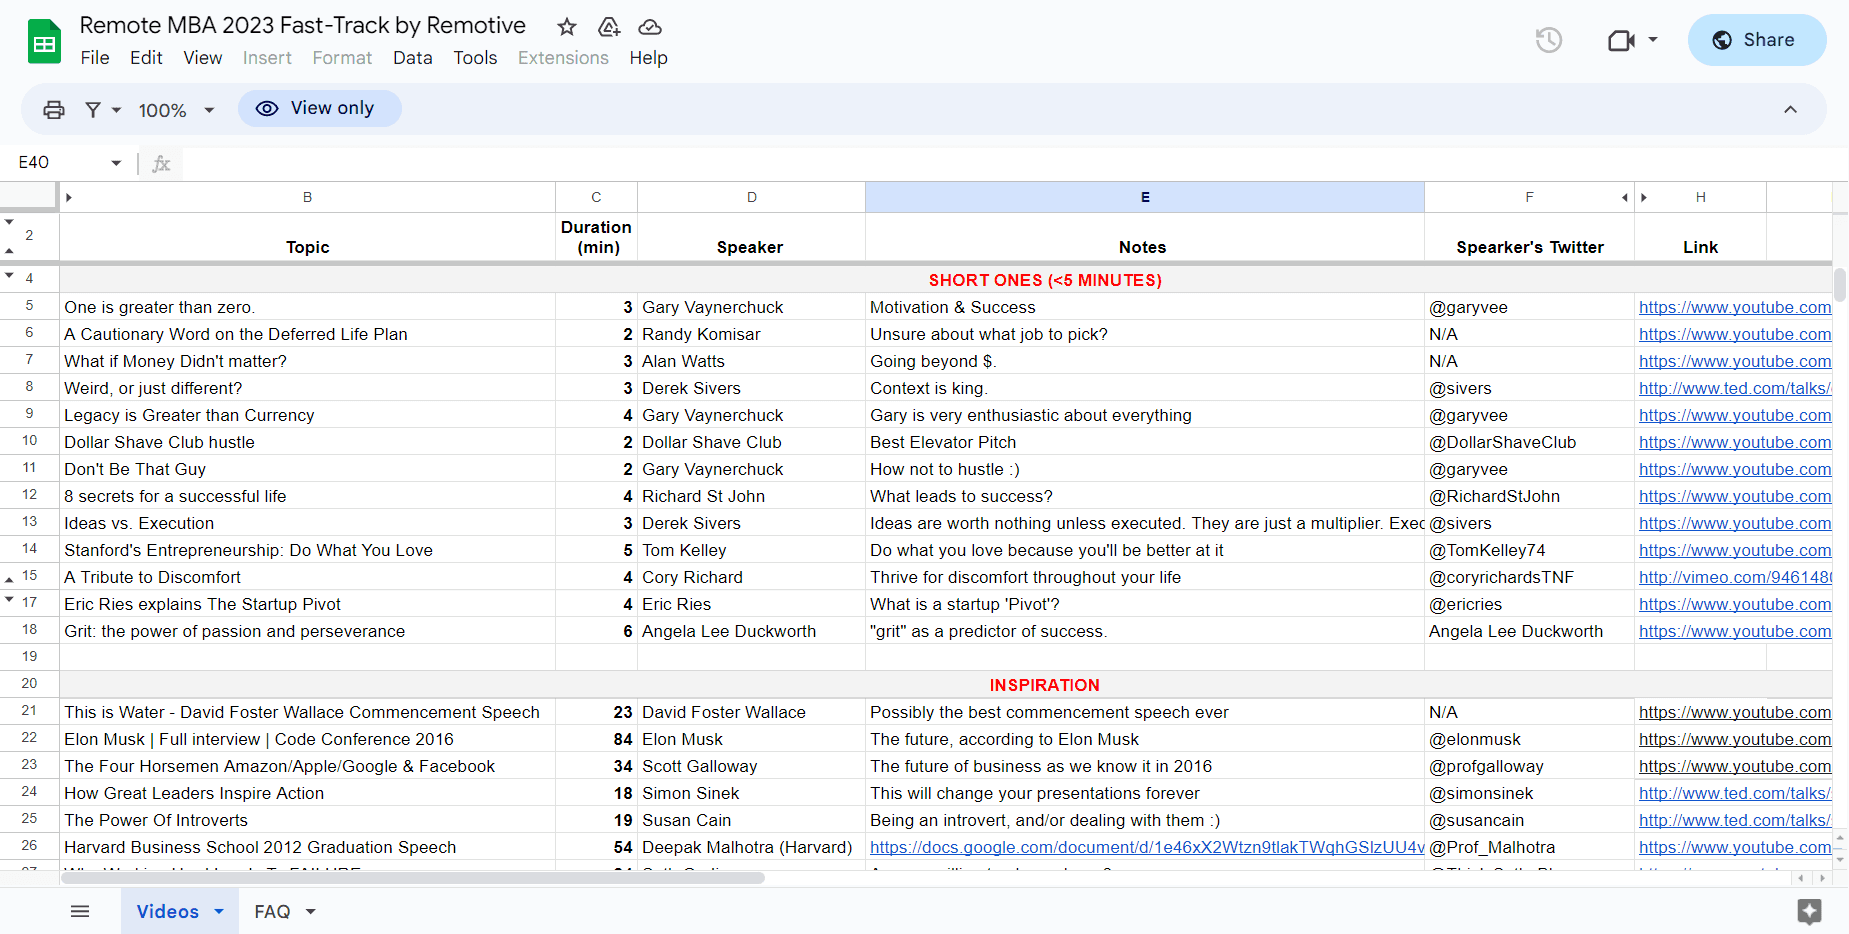
Task: Click the move to folder icon
Action: tap(609, 27)
